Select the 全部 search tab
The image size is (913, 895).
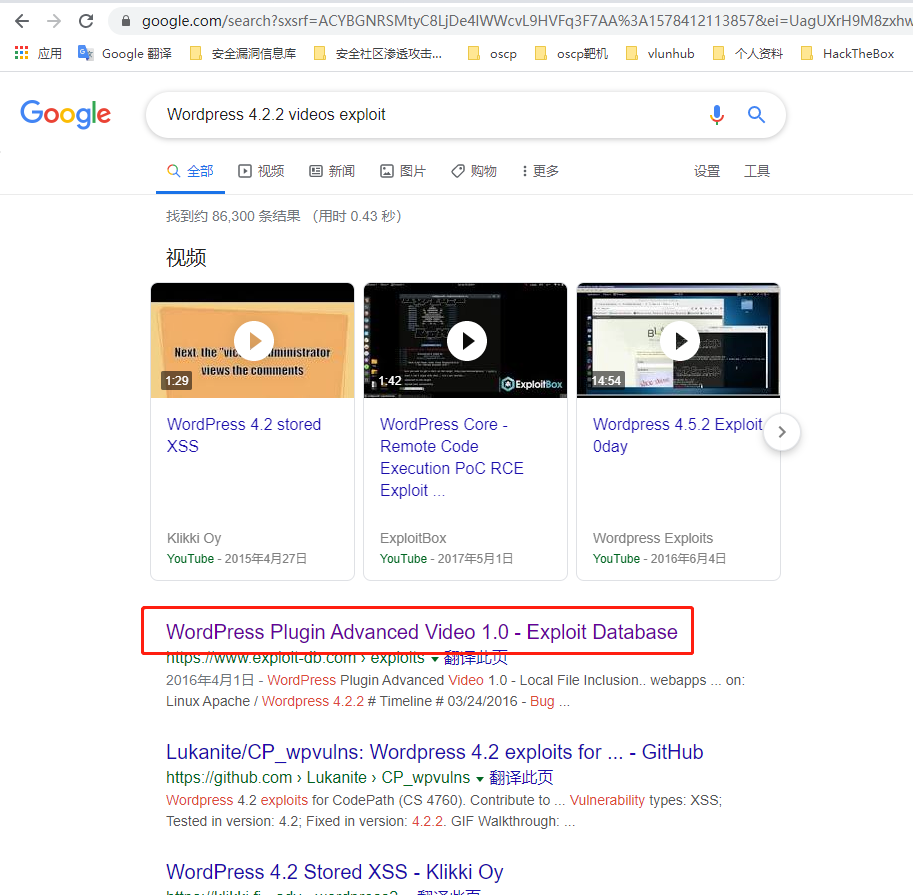pyautogui.click(x=190, y=171)
